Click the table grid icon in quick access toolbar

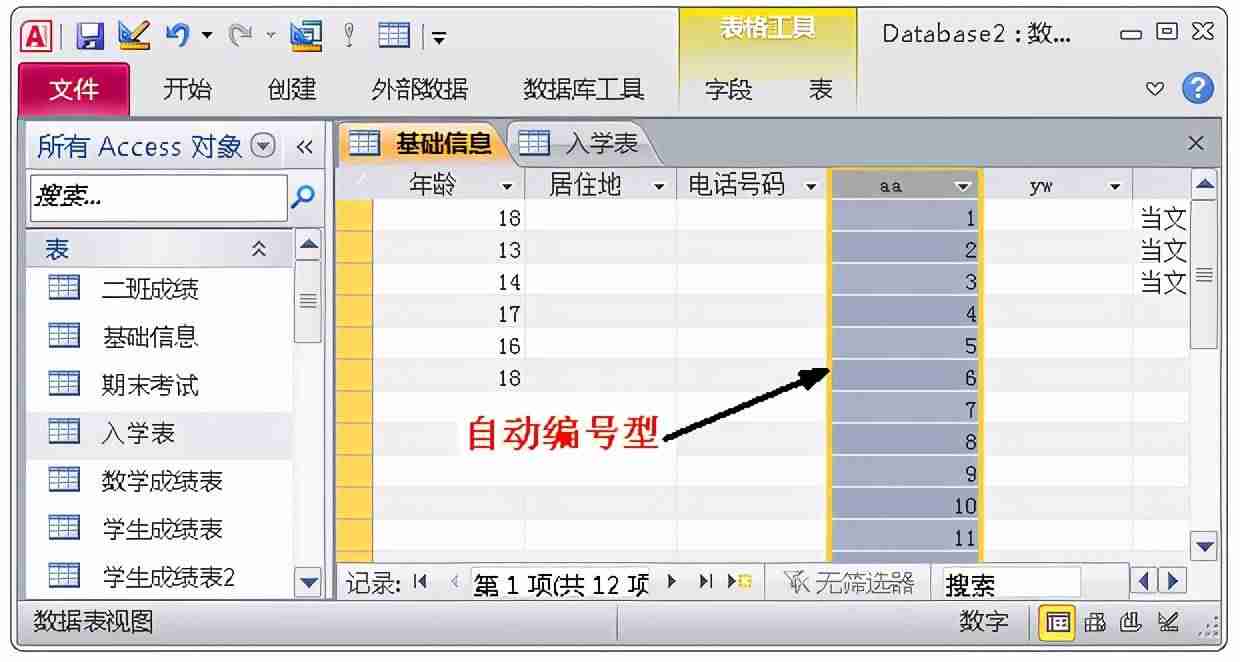click(x=394, y=36)
